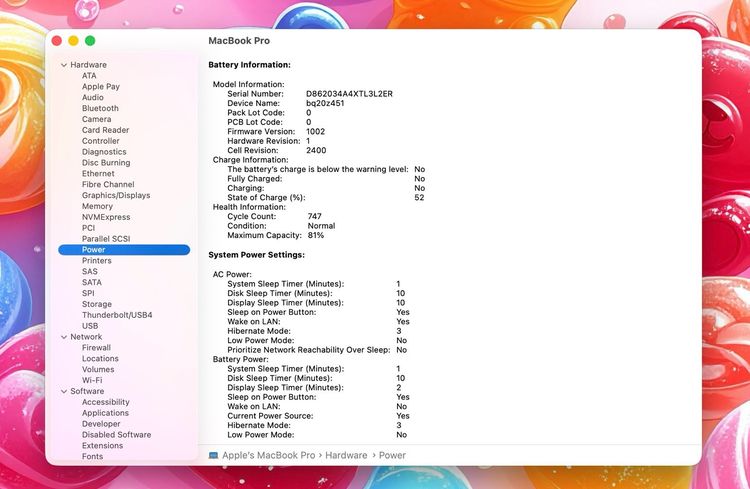This screenshot has width=750, height=489.
Task: Select ATA in the sidebar
Action: coord(89,76)
